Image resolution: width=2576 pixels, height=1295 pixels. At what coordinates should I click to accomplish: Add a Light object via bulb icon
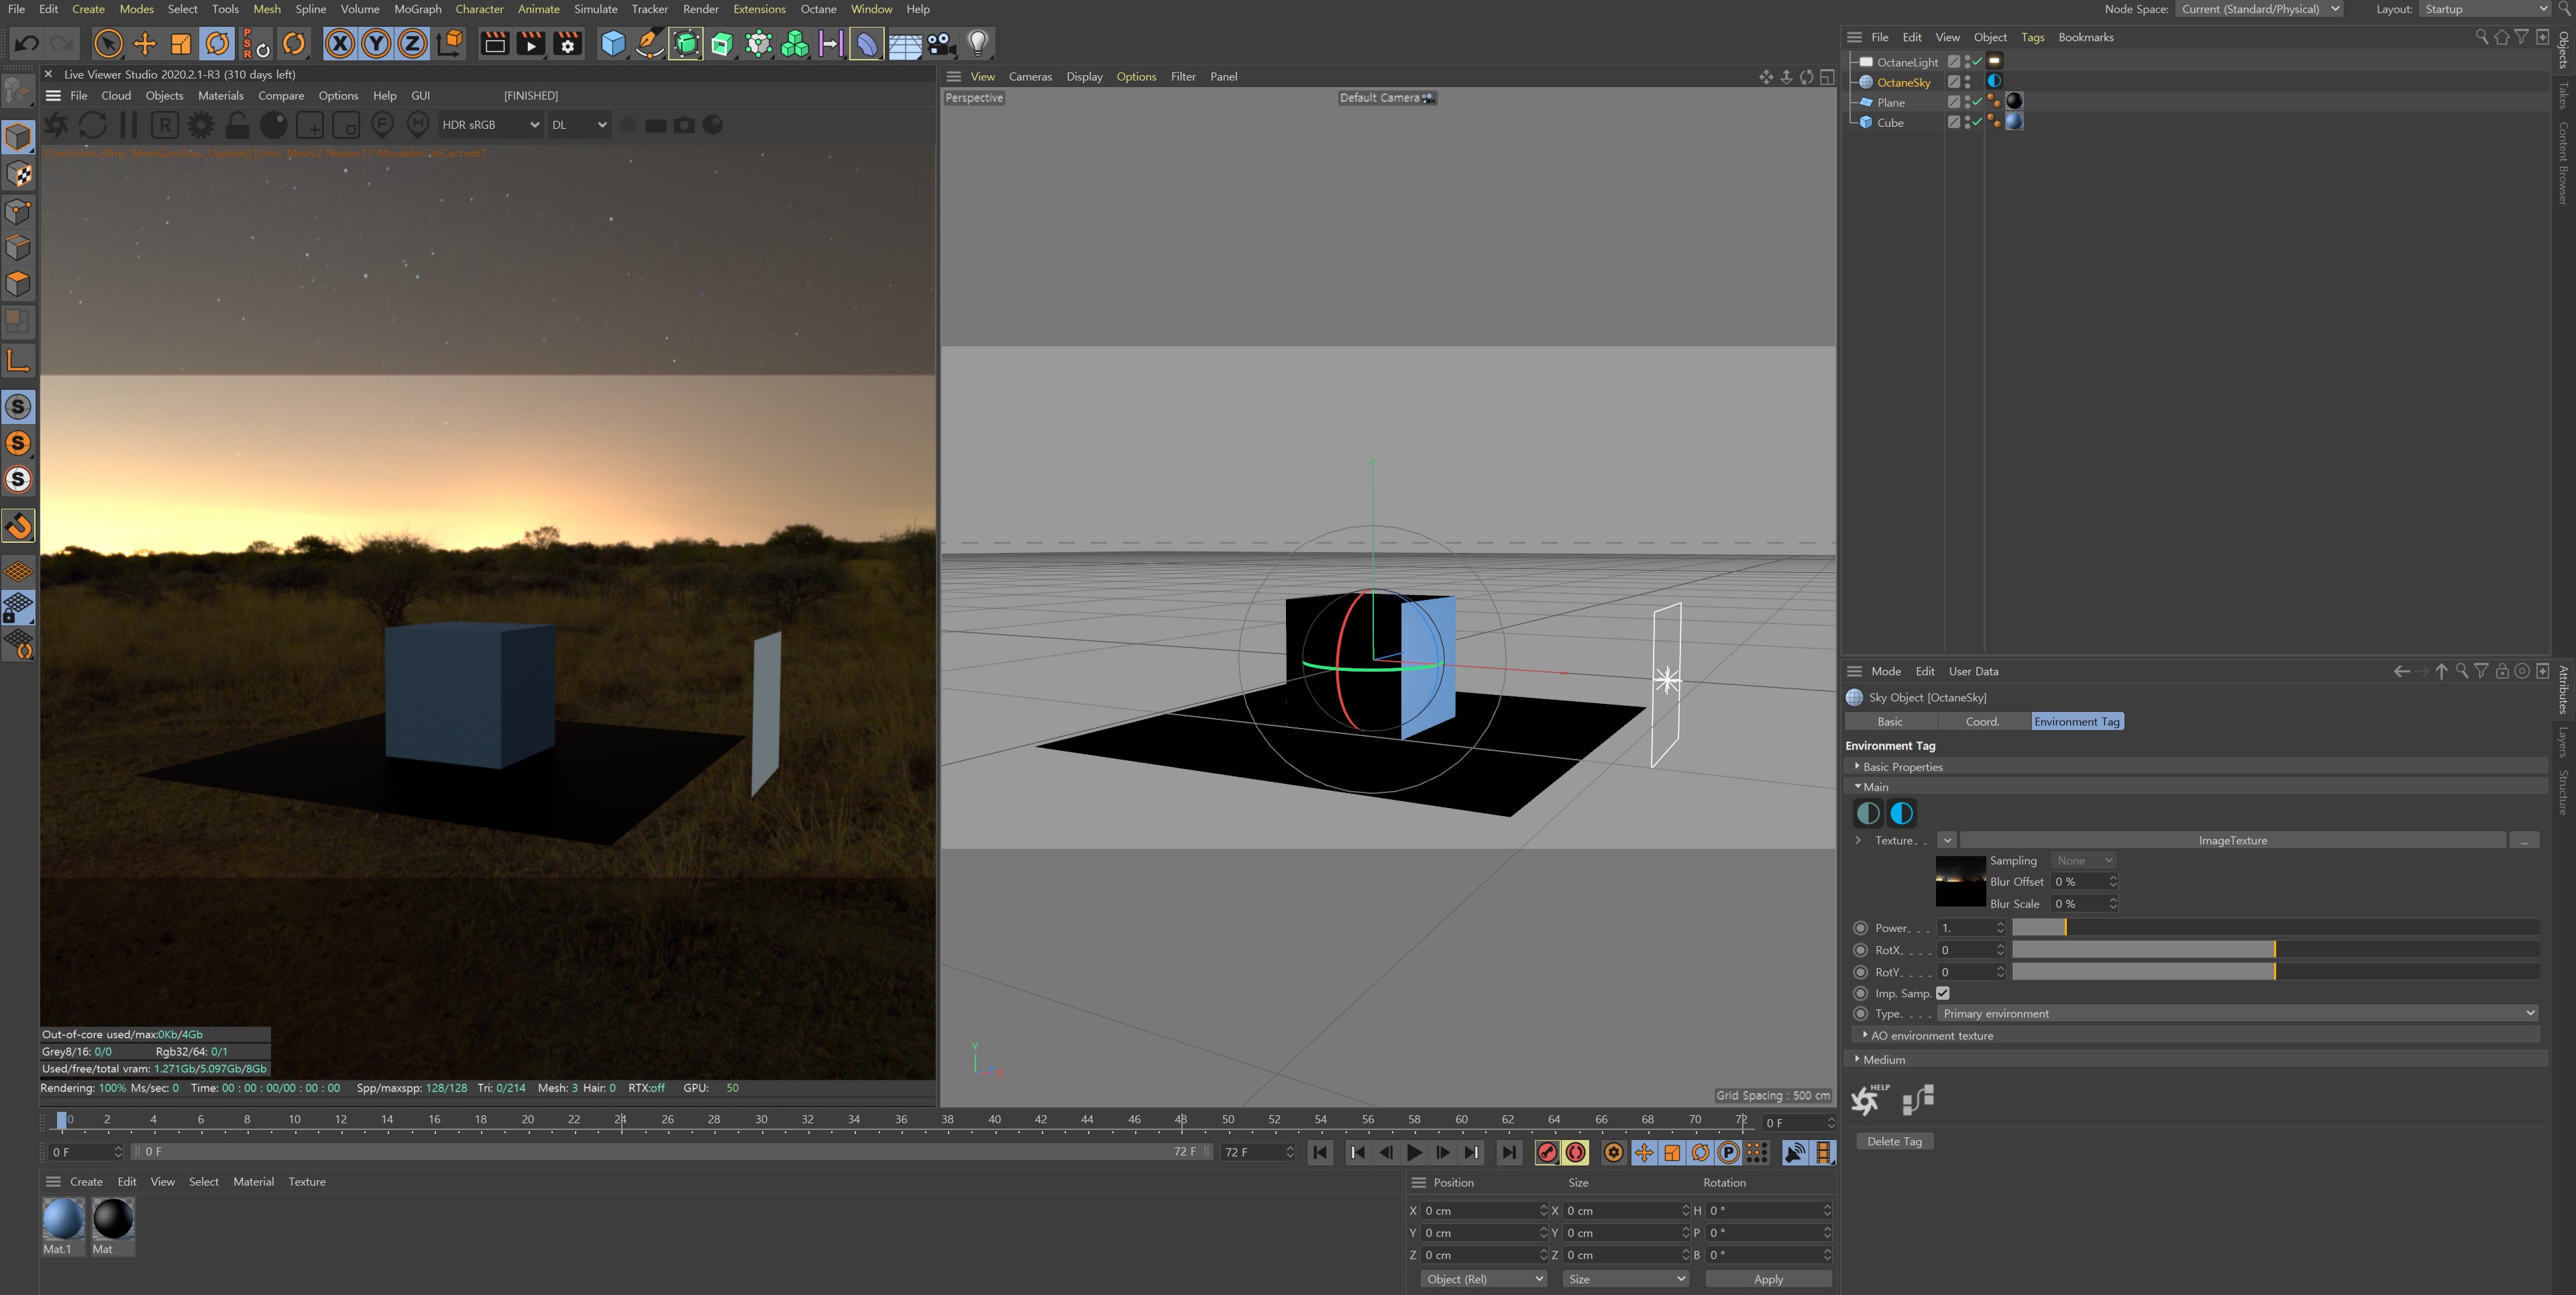pos(978,44)
